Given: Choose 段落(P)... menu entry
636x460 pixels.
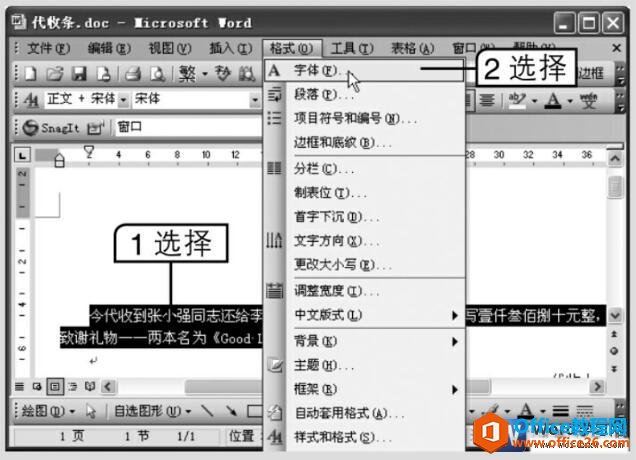Looking at the screenshot, I should [364, 95].
